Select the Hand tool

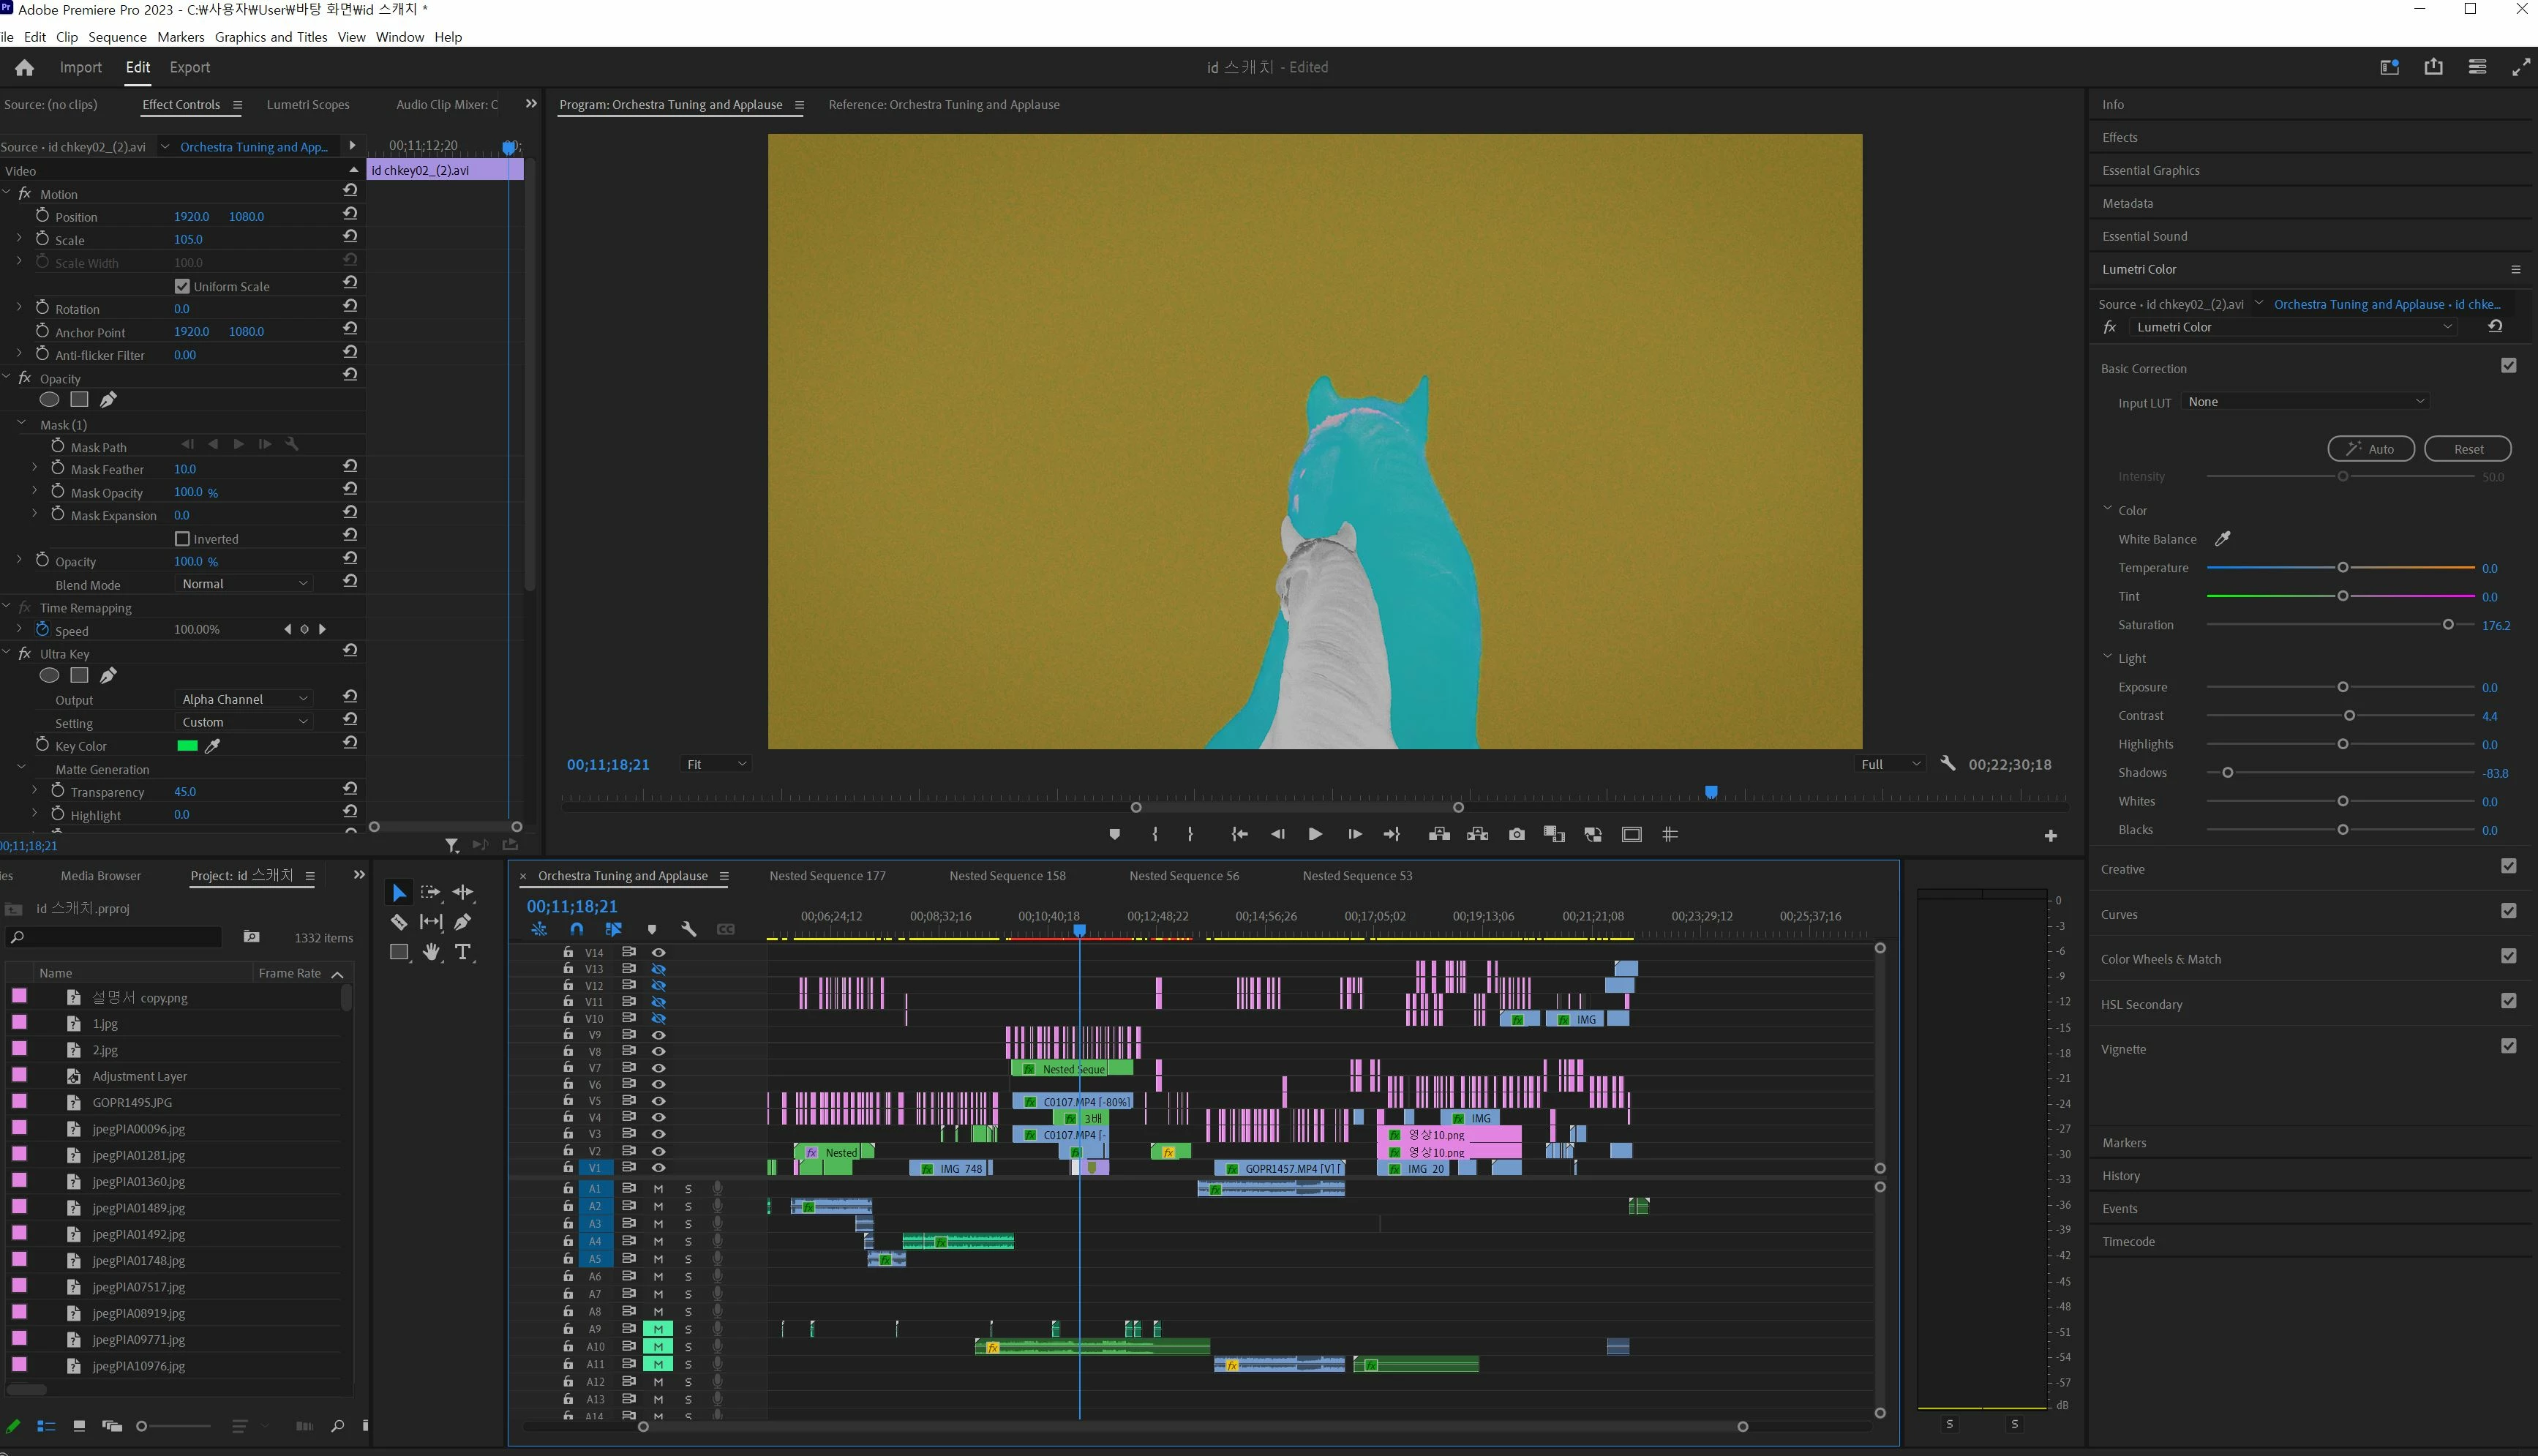tap(431, 952)
